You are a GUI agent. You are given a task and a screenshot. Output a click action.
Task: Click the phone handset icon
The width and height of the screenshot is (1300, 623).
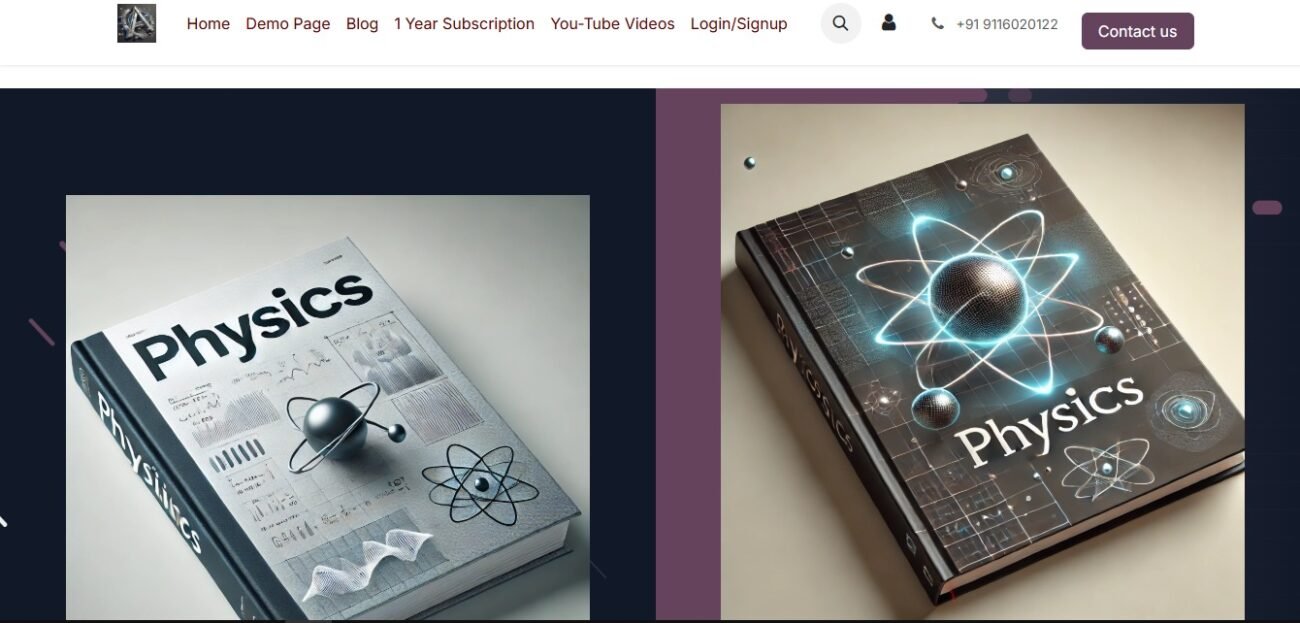click(x=937, y=24)
